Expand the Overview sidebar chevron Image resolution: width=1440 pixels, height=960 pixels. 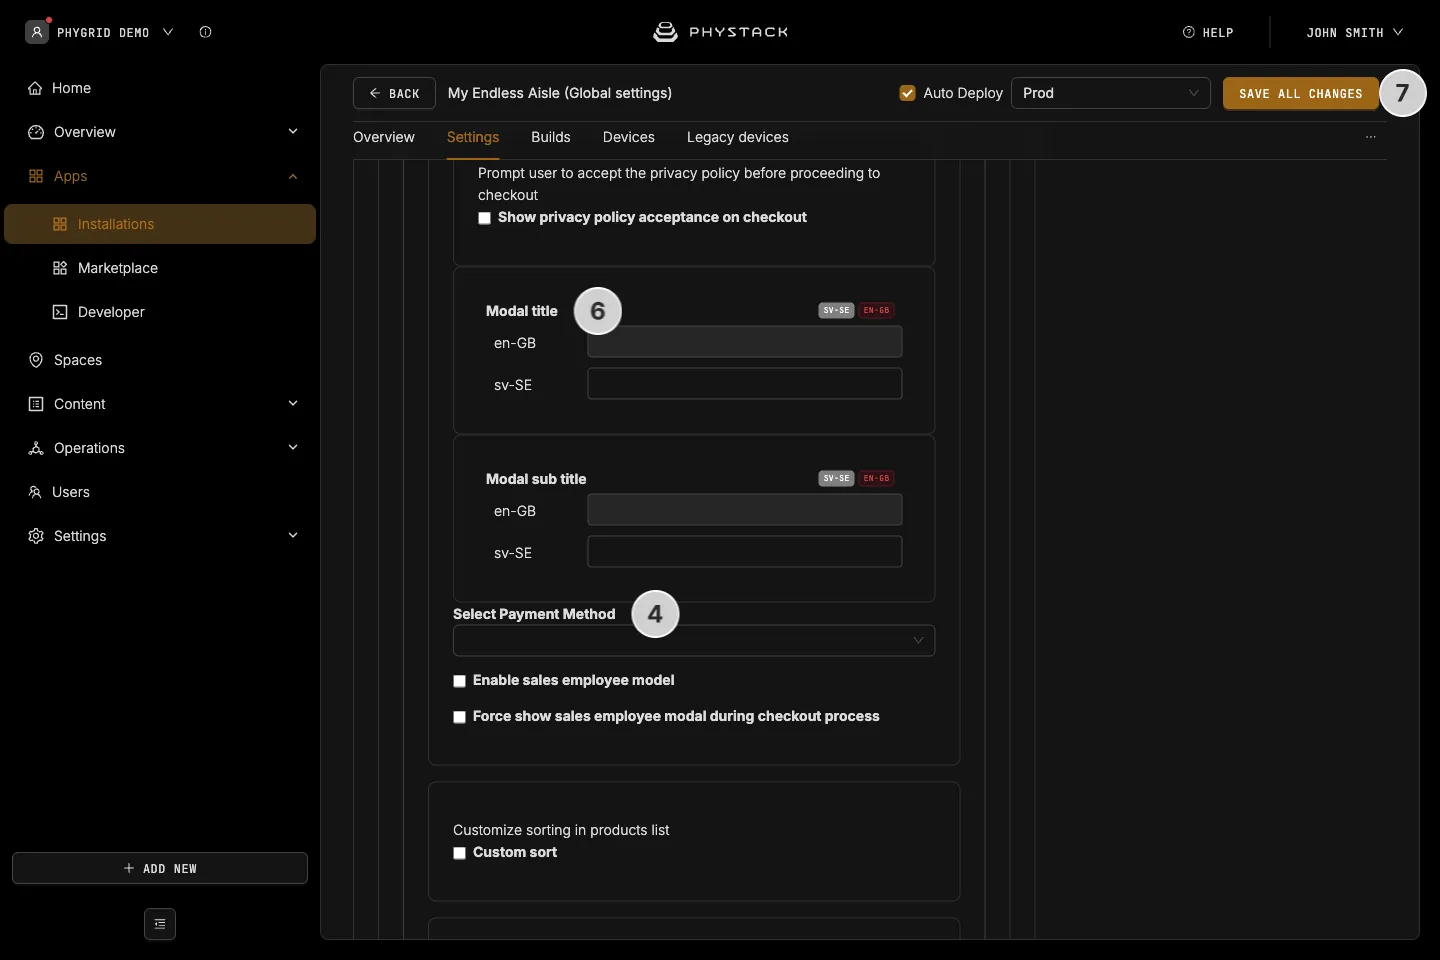[x=293, y=132]
